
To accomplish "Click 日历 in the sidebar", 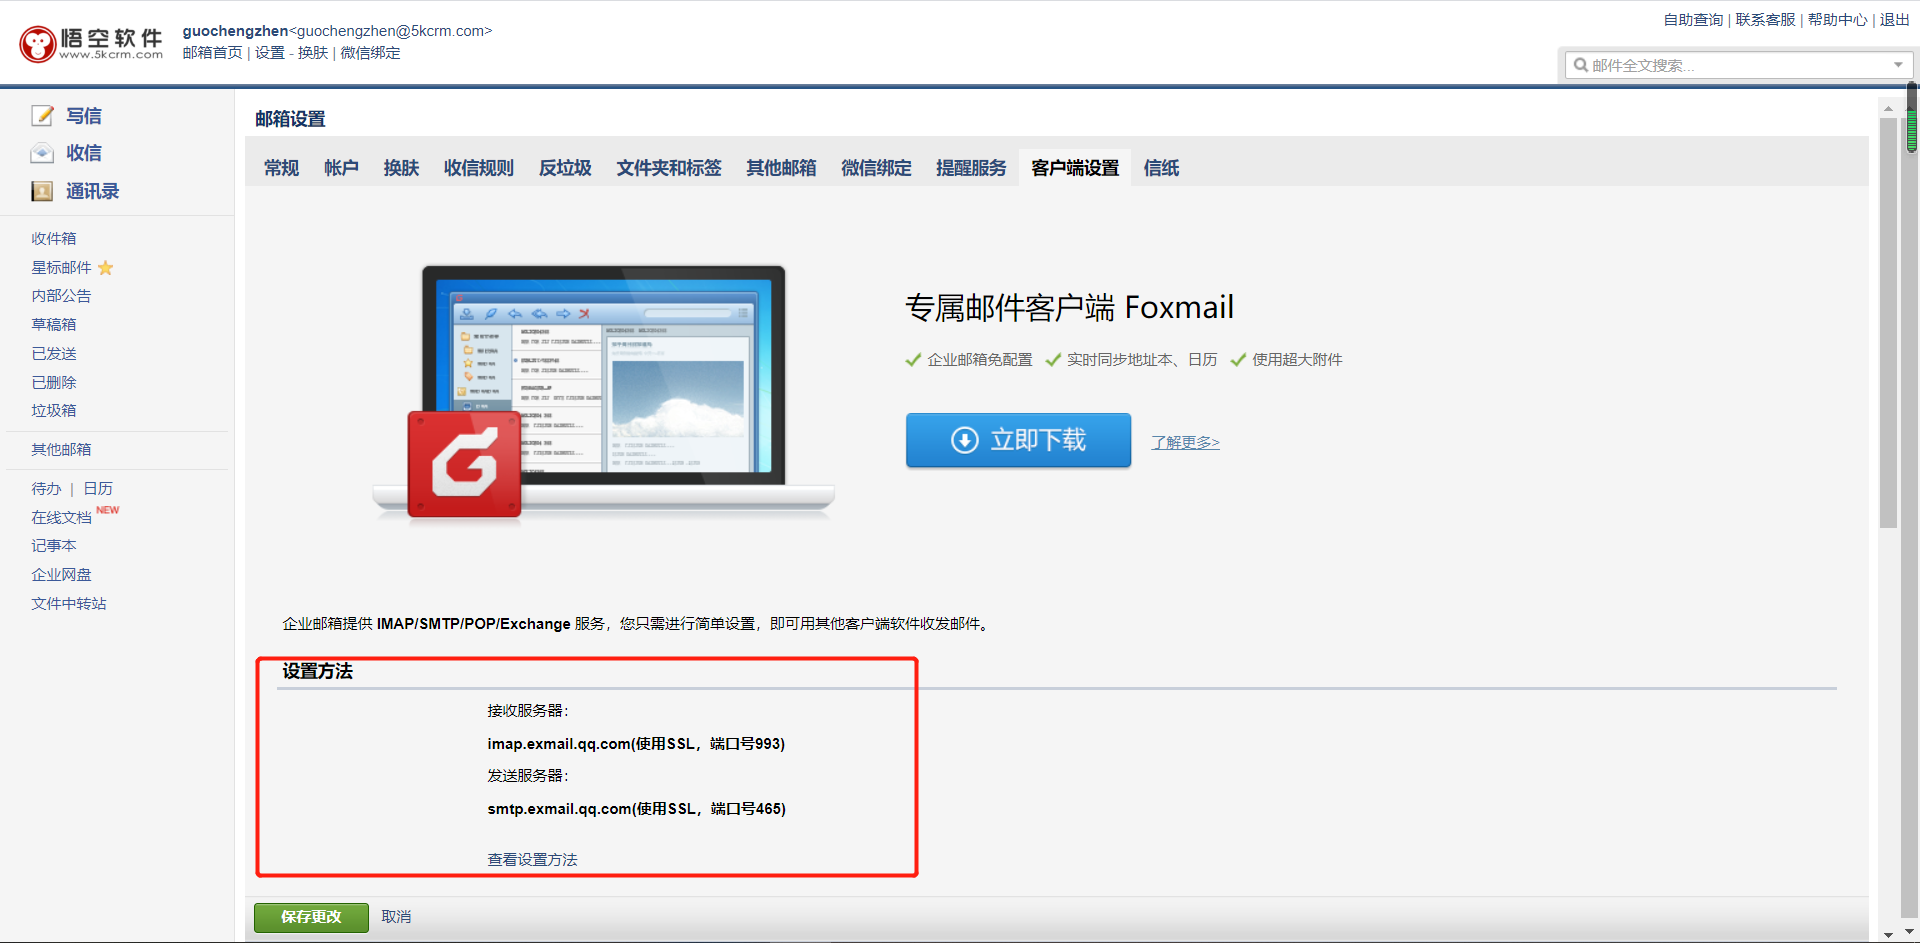I will point(98,489).
